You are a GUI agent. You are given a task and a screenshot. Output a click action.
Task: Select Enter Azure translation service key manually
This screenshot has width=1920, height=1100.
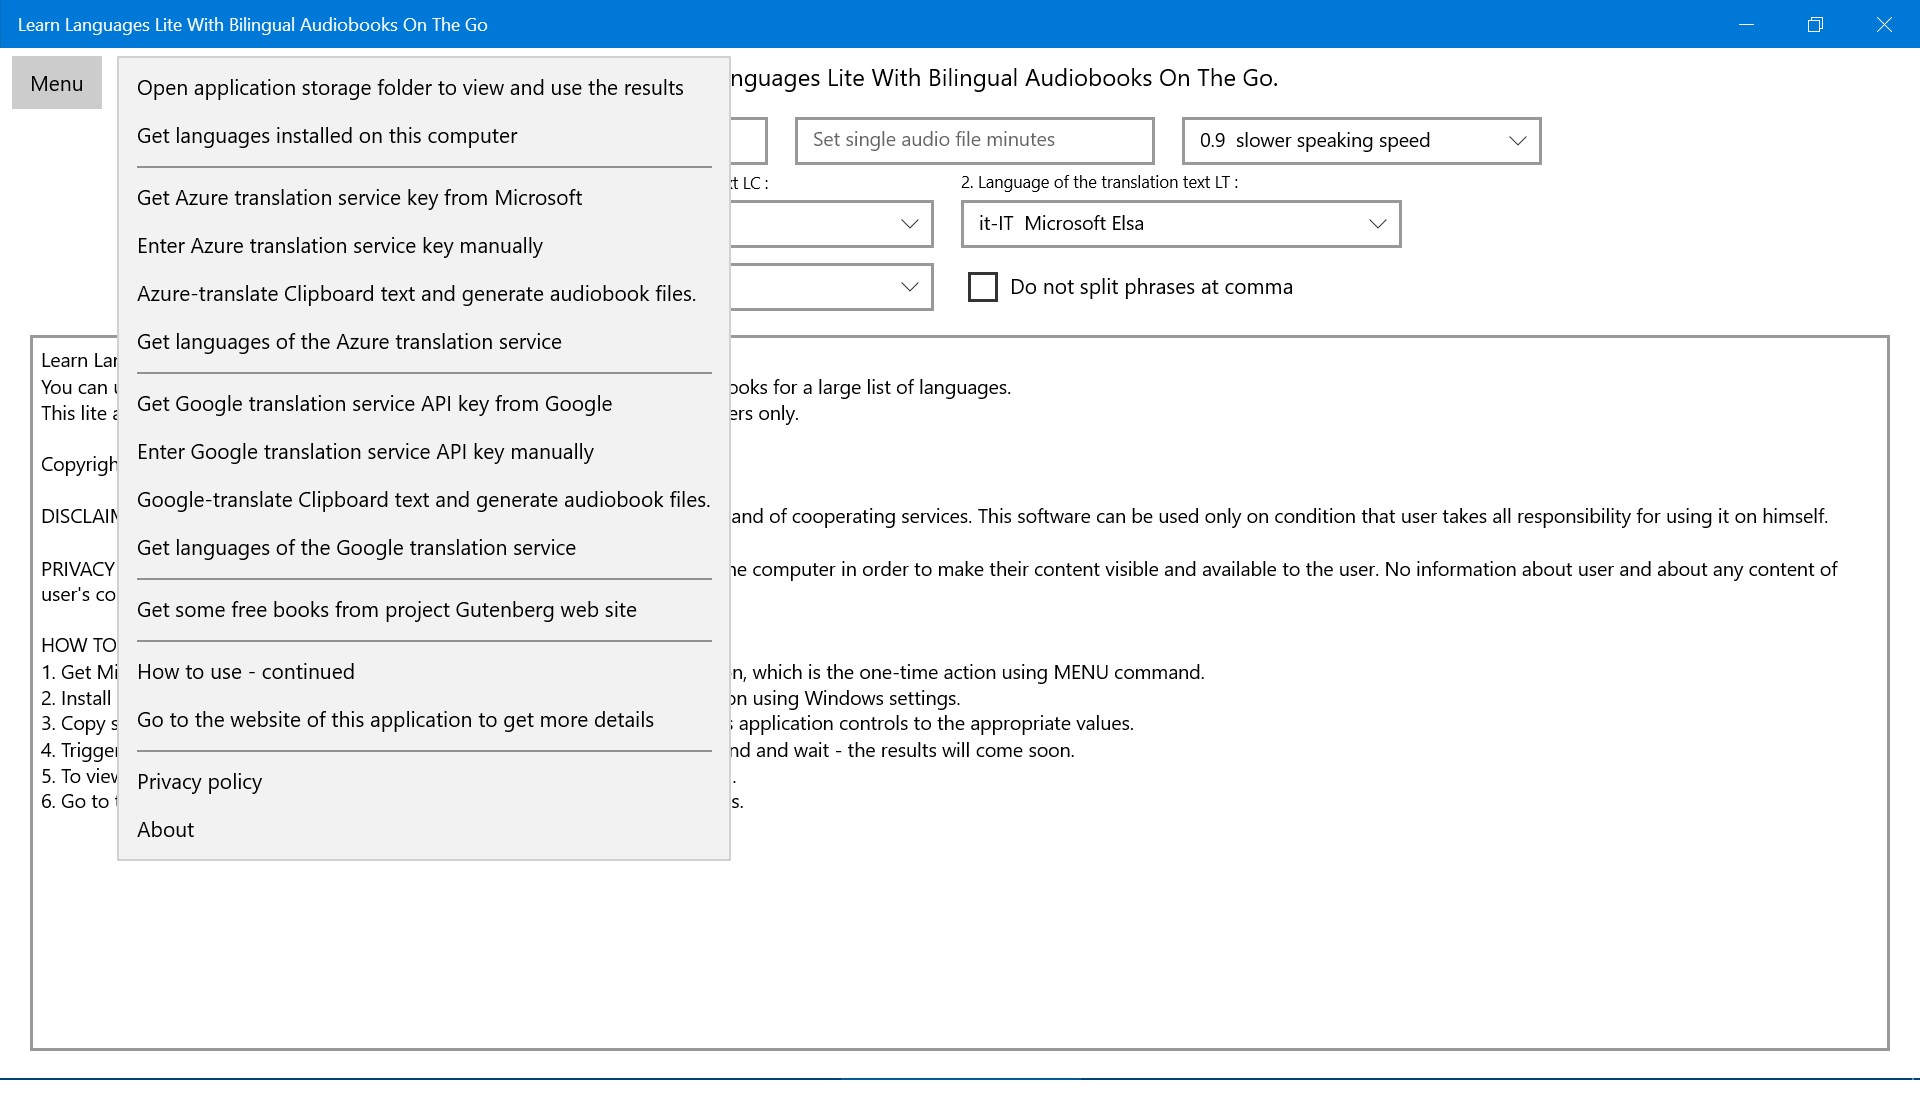tap(340, 246)
